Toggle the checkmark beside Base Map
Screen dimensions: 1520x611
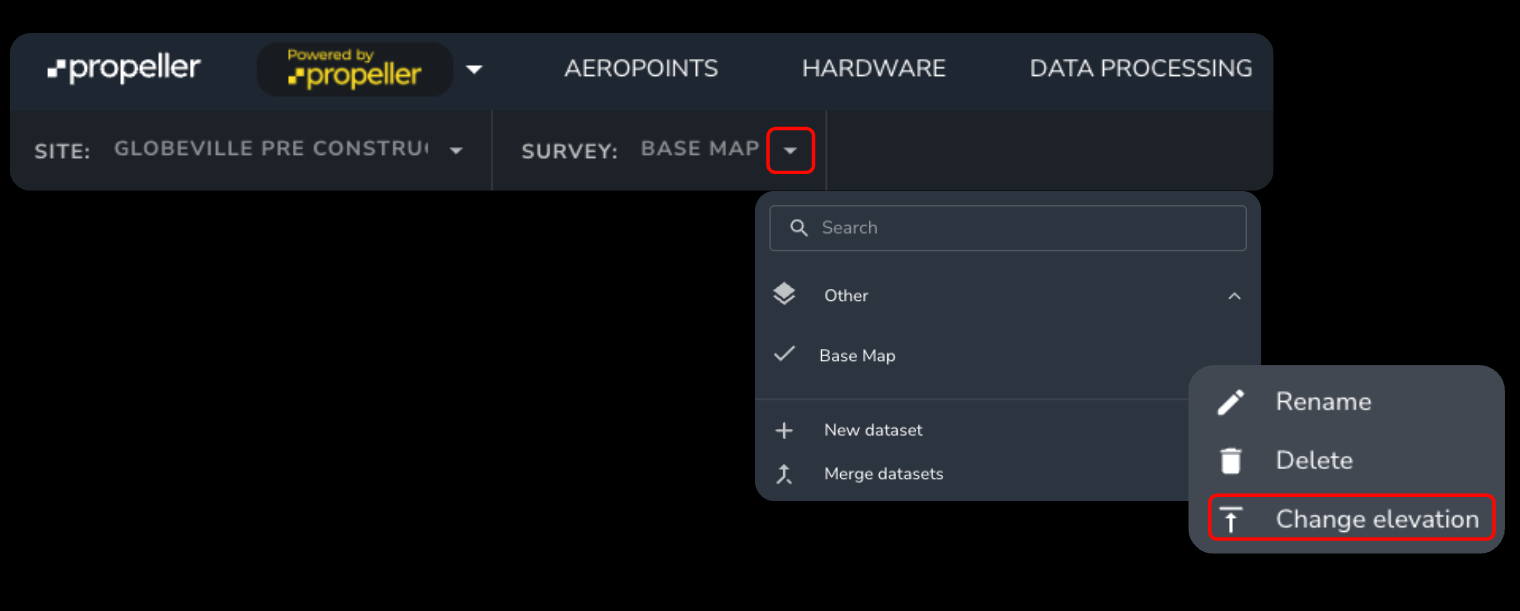(785, 354)
